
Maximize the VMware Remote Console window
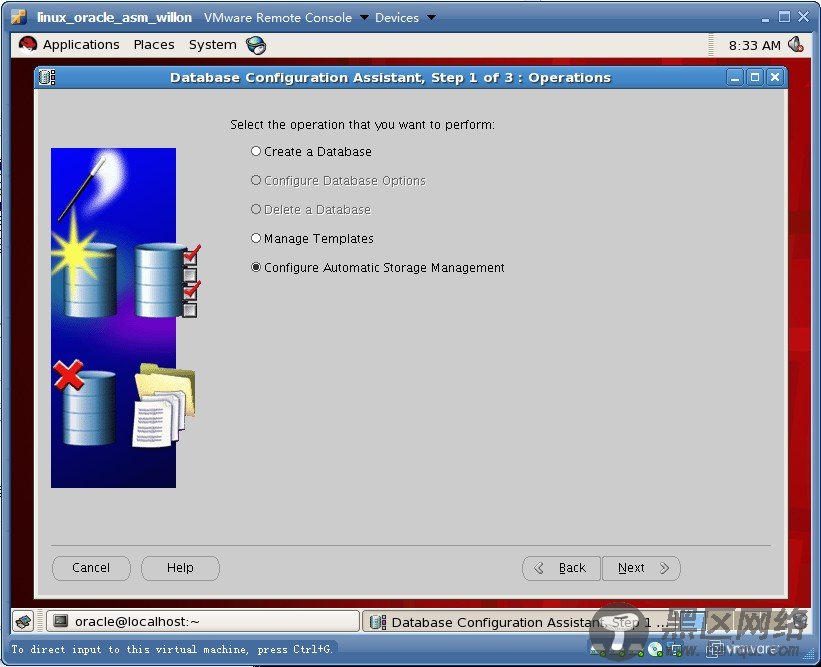(x=784, y=17)
